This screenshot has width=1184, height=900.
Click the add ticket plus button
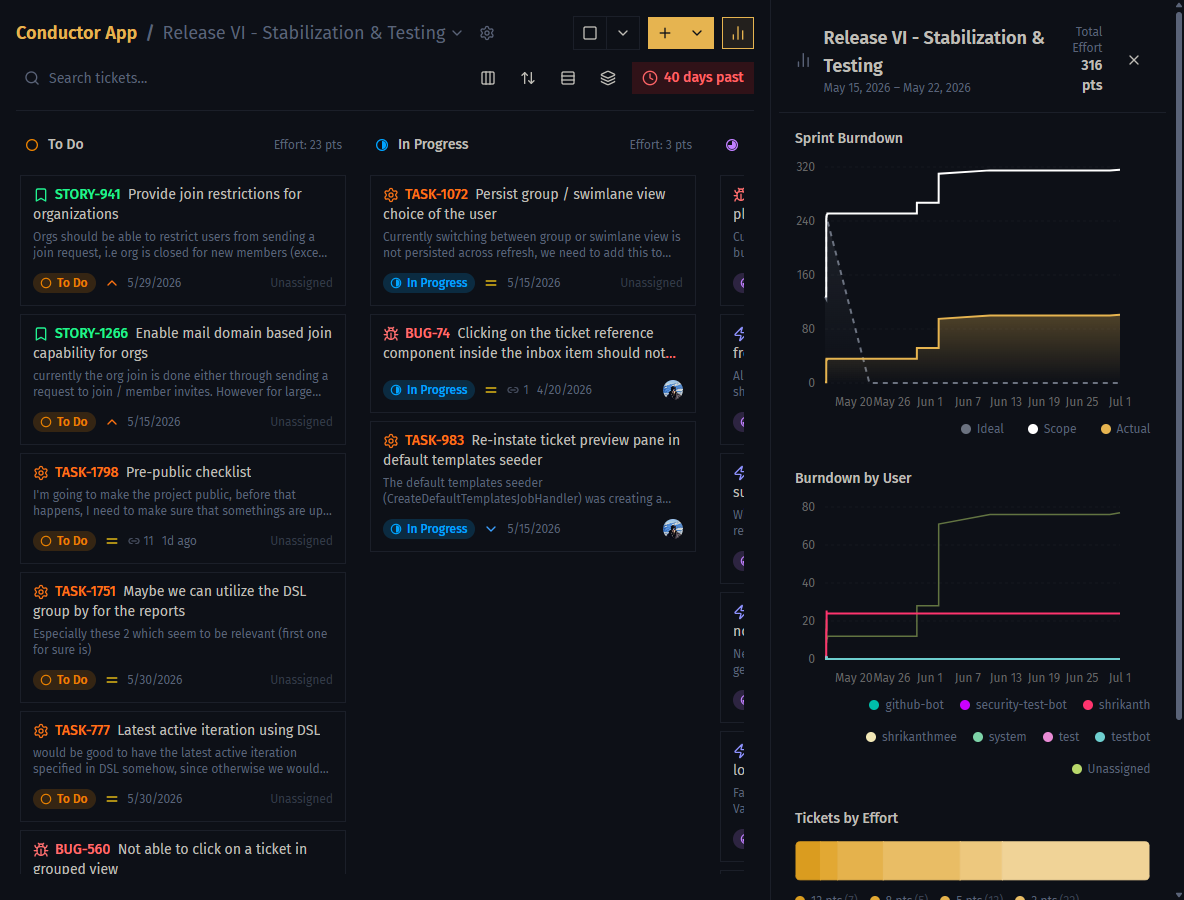pyautogui.click(x=664, y=33)
